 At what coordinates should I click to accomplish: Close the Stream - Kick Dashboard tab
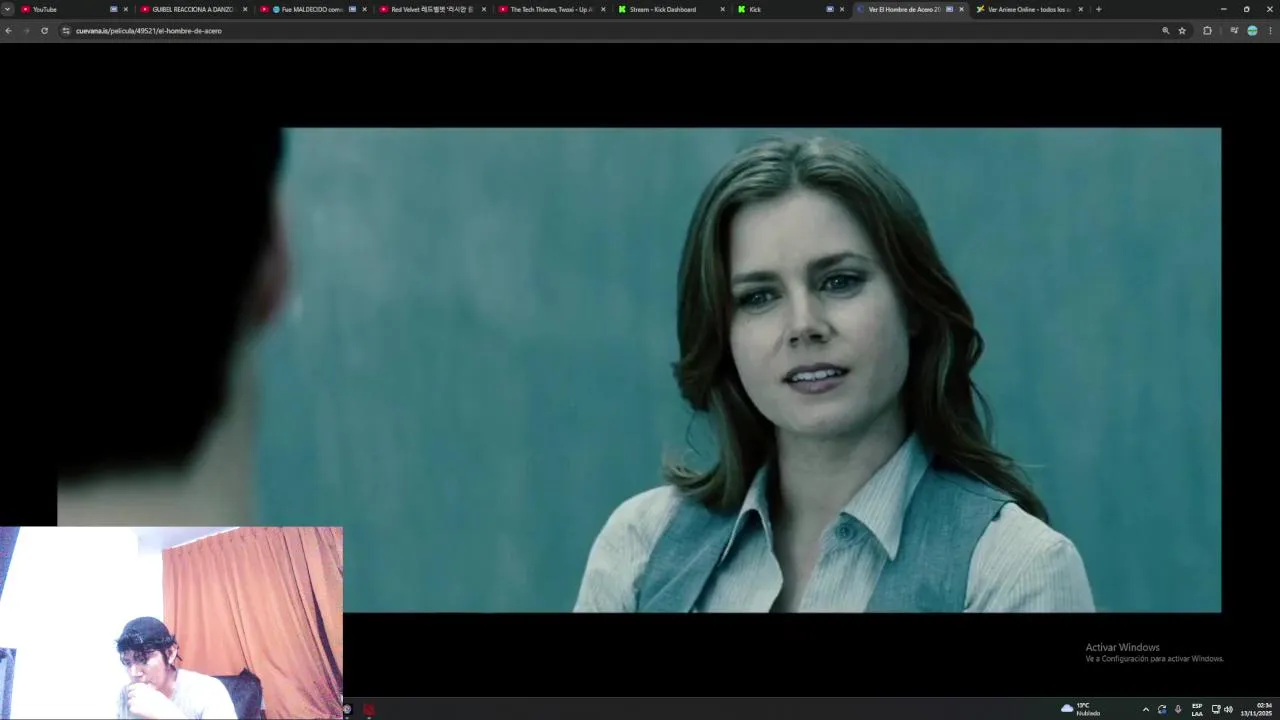coord(722,9)
